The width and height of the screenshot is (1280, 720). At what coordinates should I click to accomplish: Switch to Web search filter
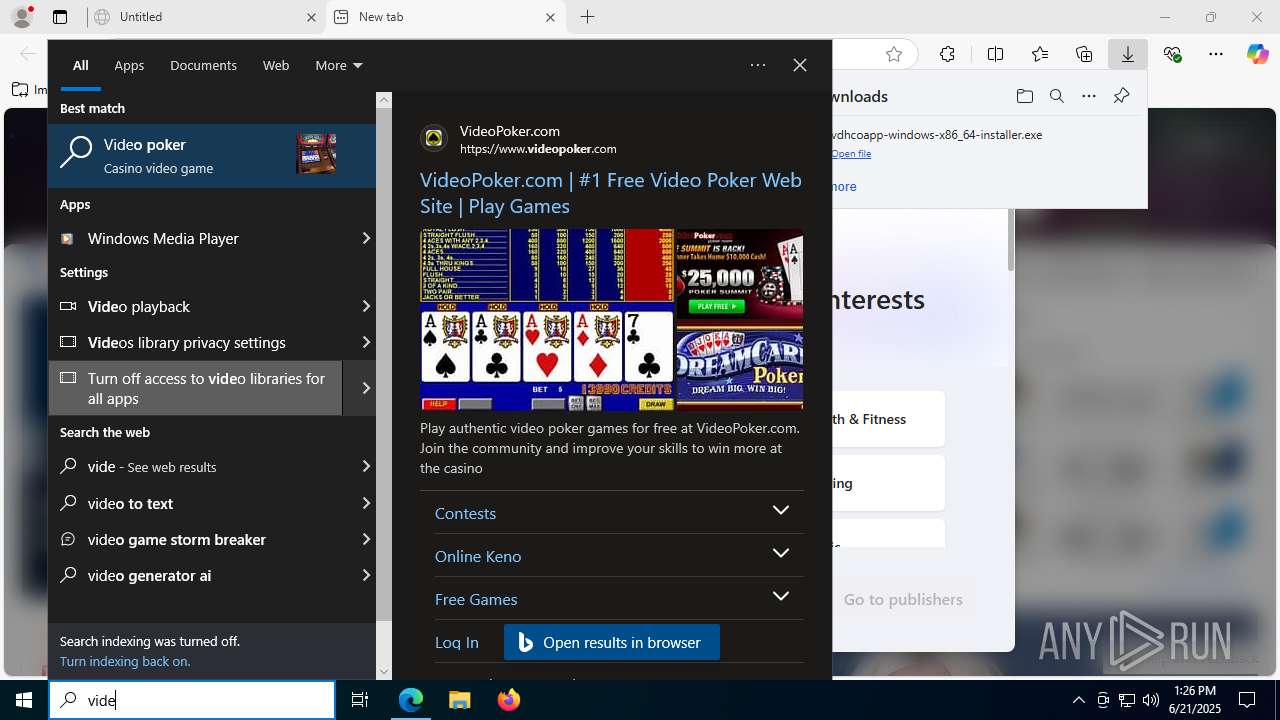276,65
